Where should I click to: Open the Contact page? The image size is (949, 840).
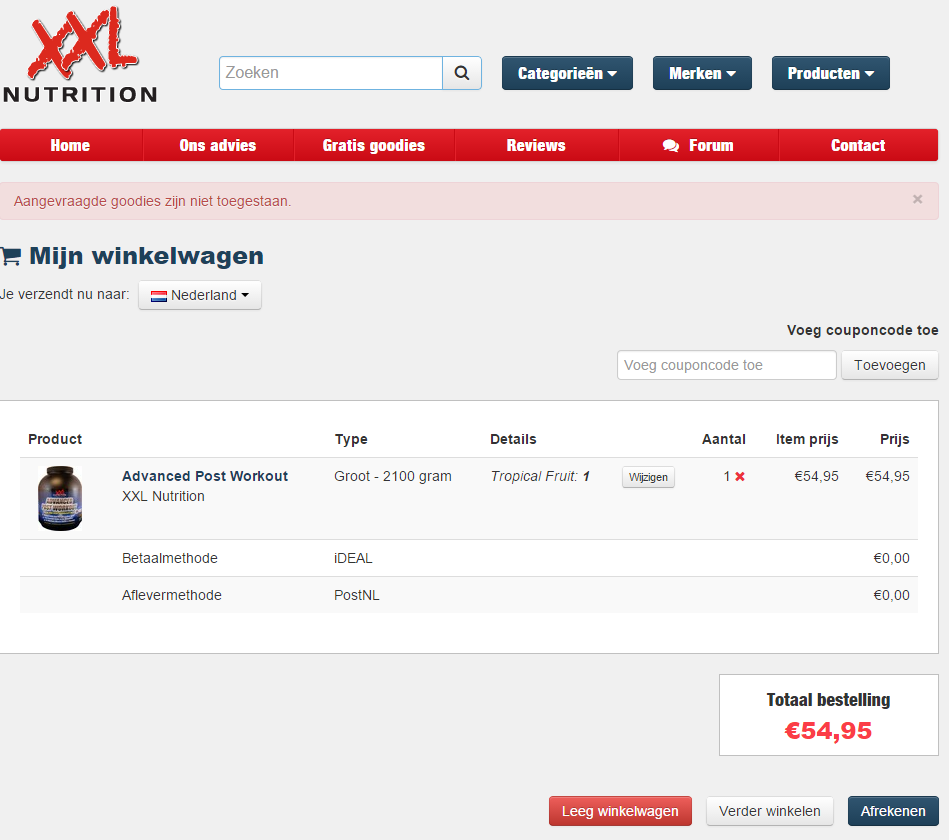[x=858, y=145]
